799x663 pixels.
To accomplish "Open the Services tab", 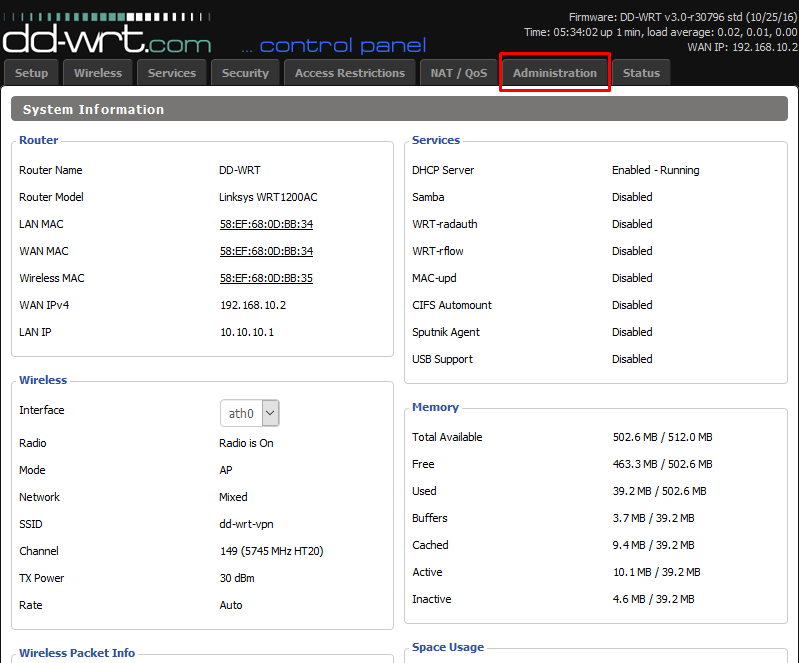I will (x=172, y=73).
